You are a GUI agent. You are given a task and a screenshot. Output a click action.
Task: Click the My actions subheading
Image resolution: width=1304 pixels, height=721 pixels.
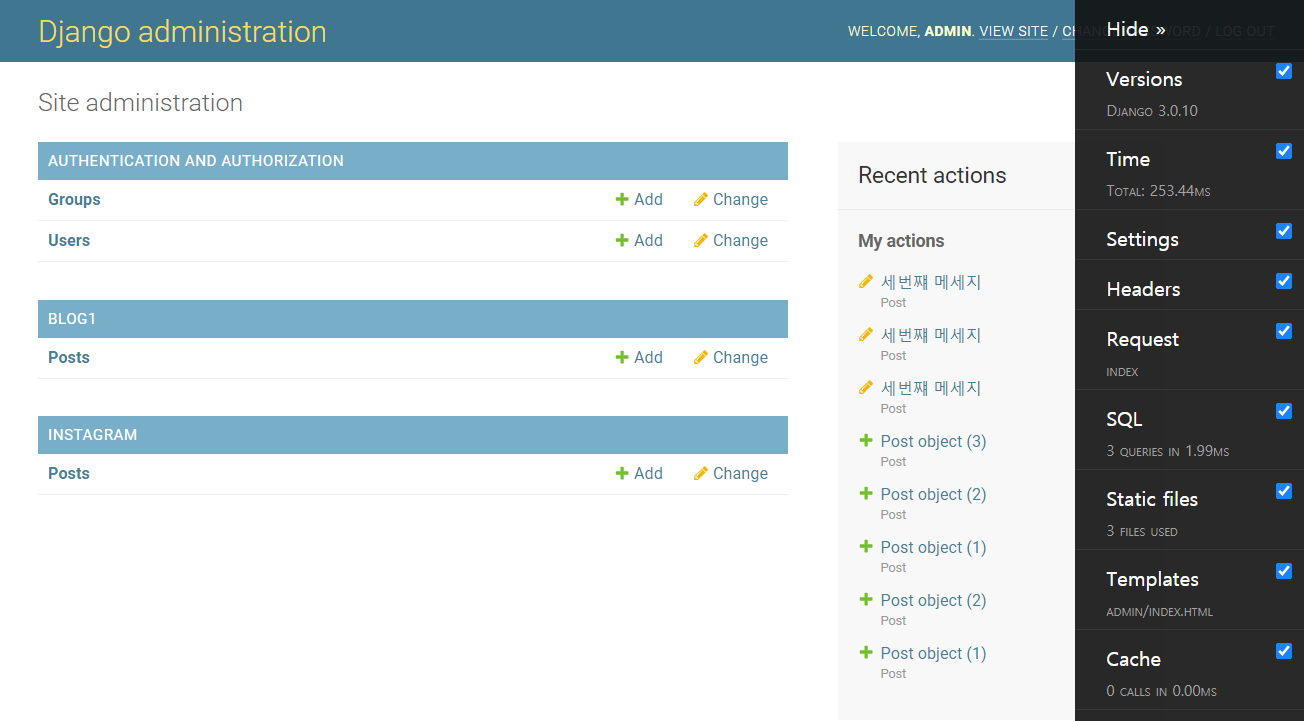click(901, 241)
